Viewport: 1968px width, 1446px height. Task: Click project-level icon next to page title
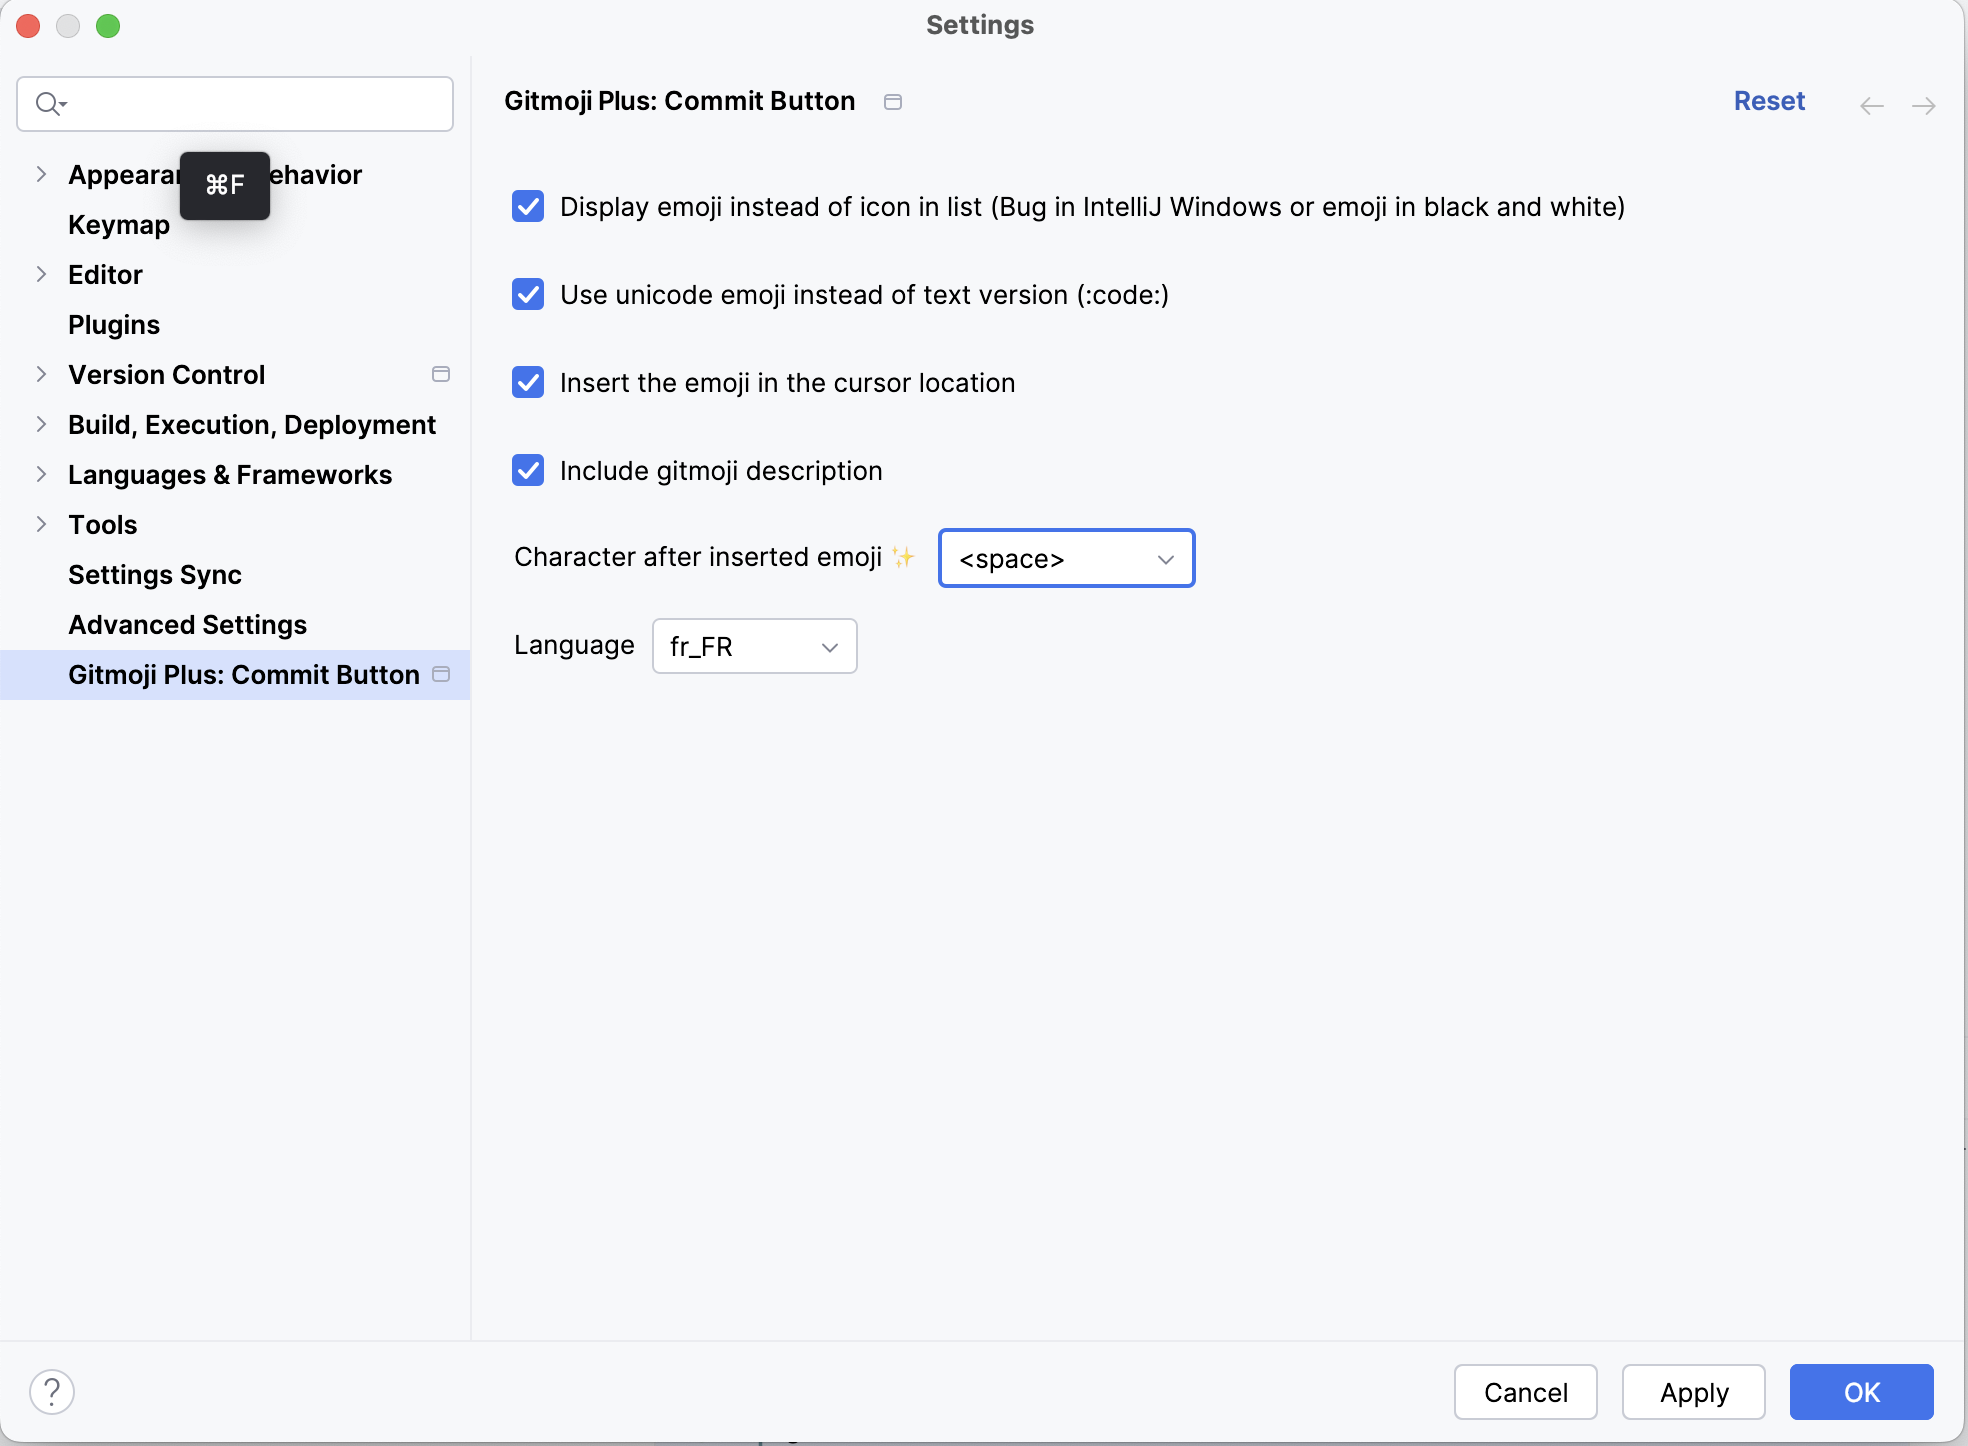pos(893,102)
